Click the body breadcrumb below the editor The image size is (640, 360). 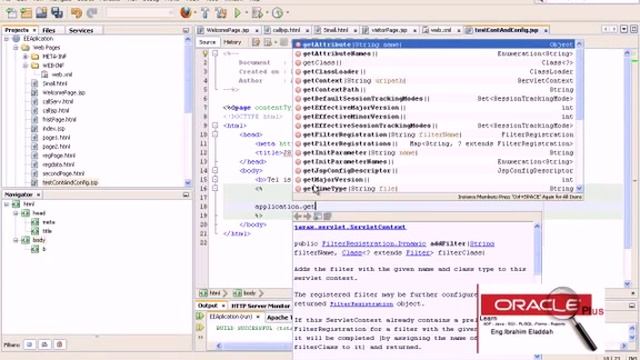[245, 293]
